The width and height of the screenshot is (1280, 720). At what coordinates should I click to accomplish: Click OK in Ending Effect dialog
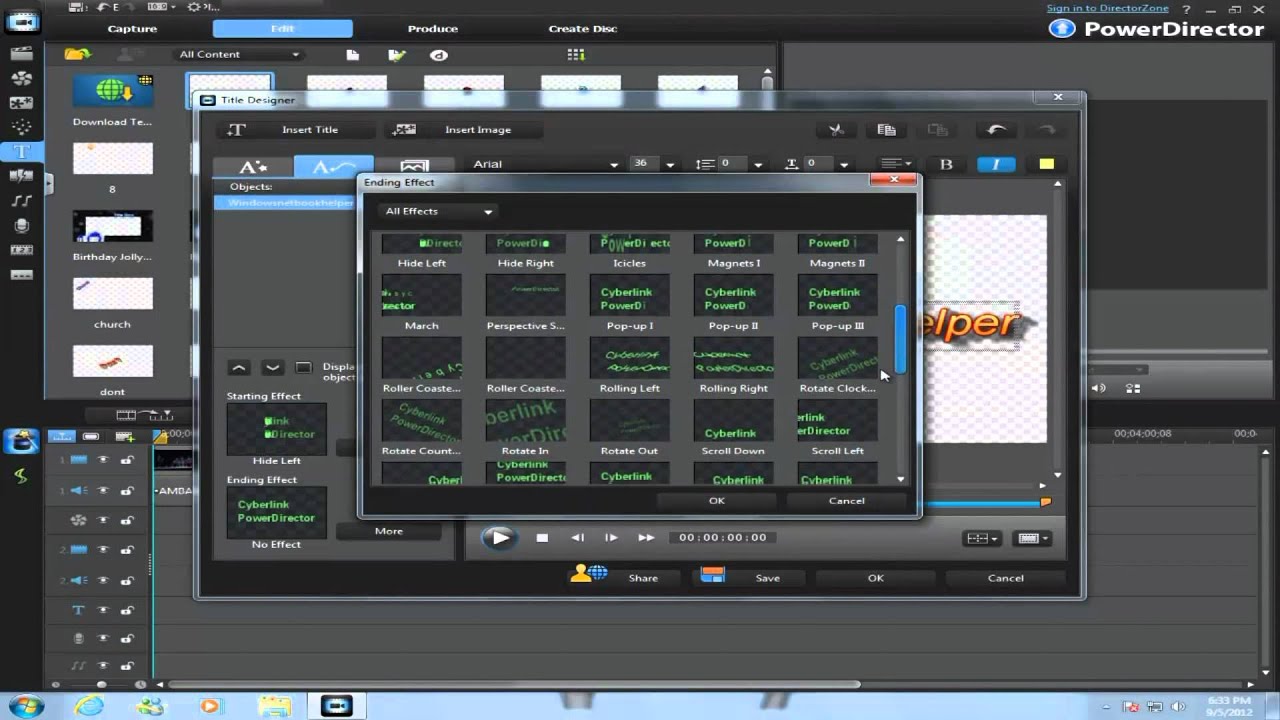click(717, 500)
